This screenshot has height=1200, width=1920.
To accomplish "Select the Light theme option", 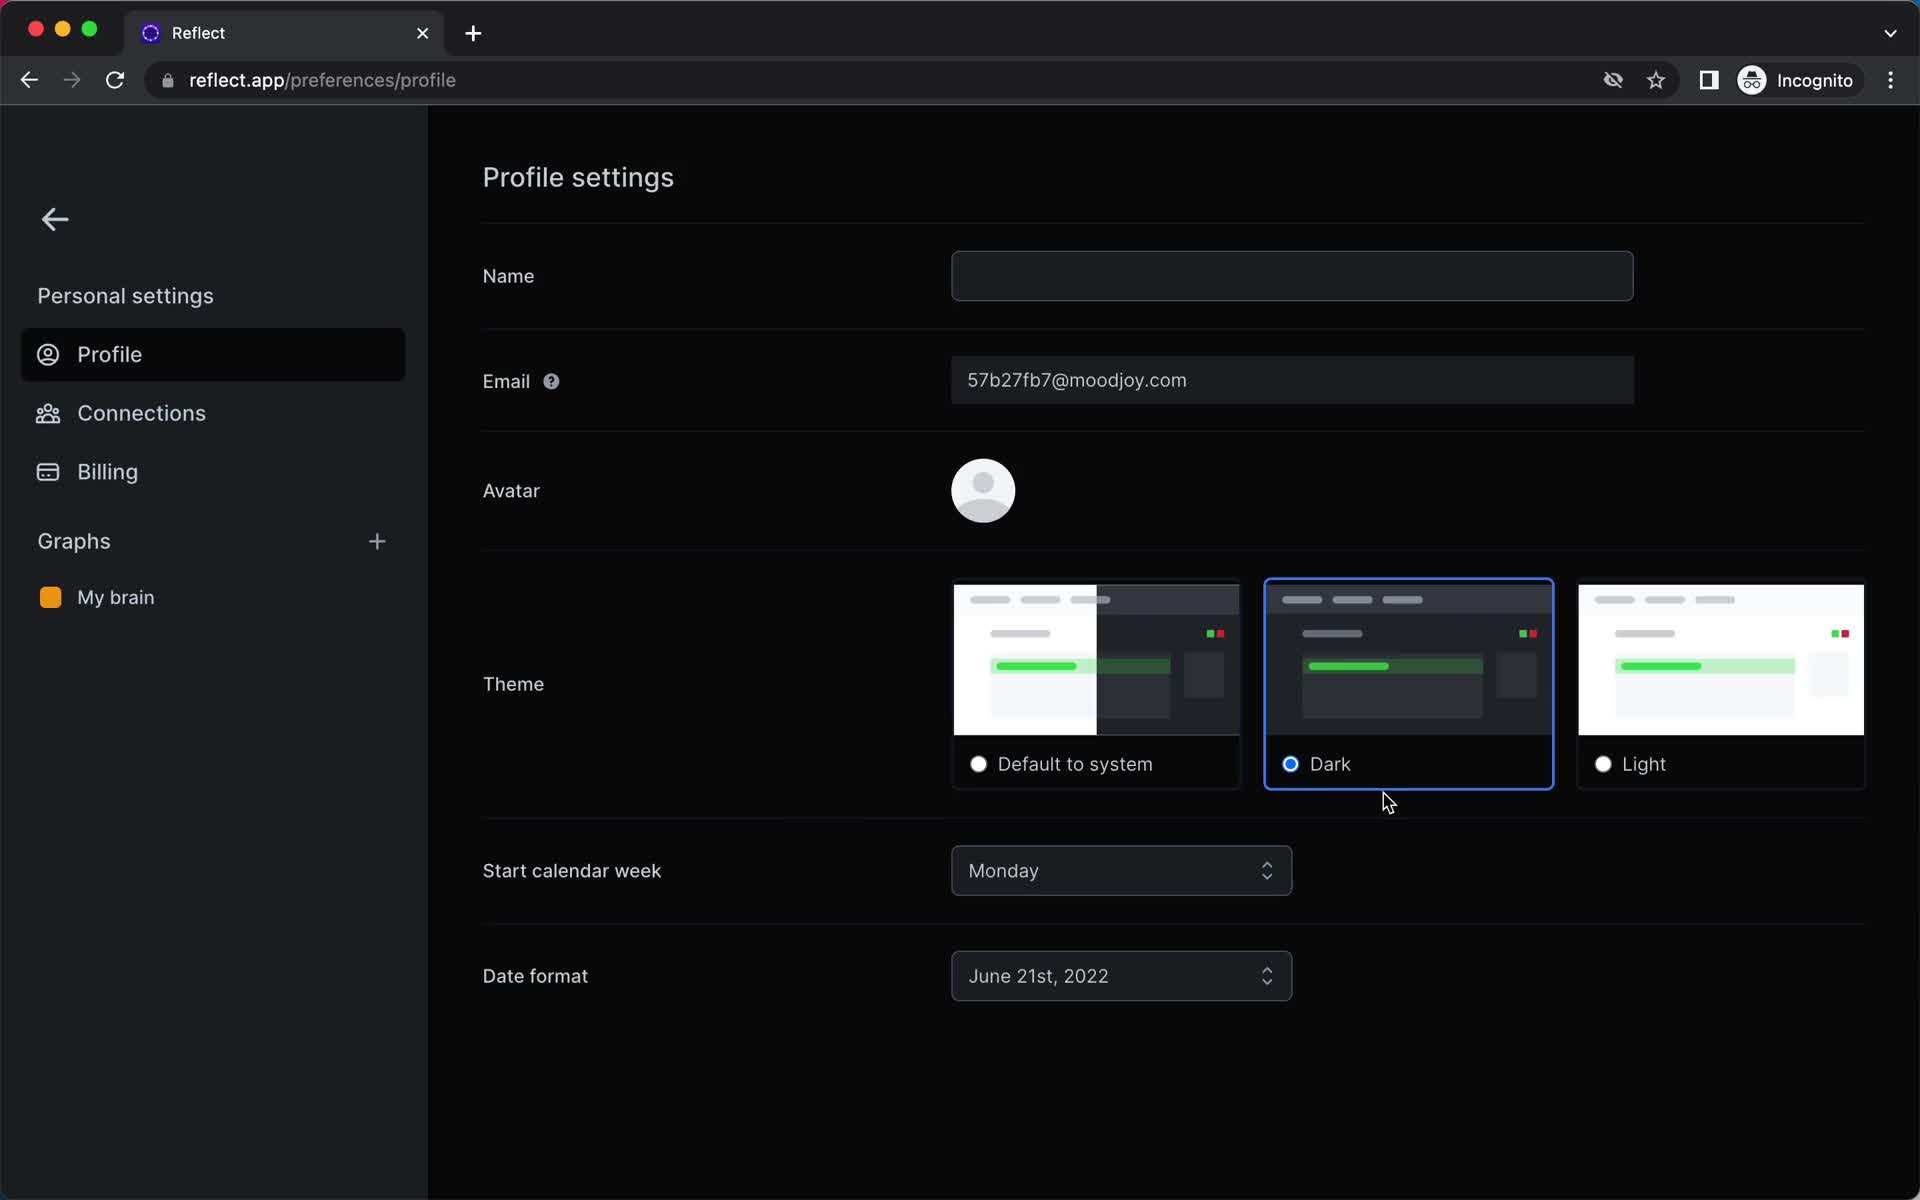I will (x=1603, y=763).
